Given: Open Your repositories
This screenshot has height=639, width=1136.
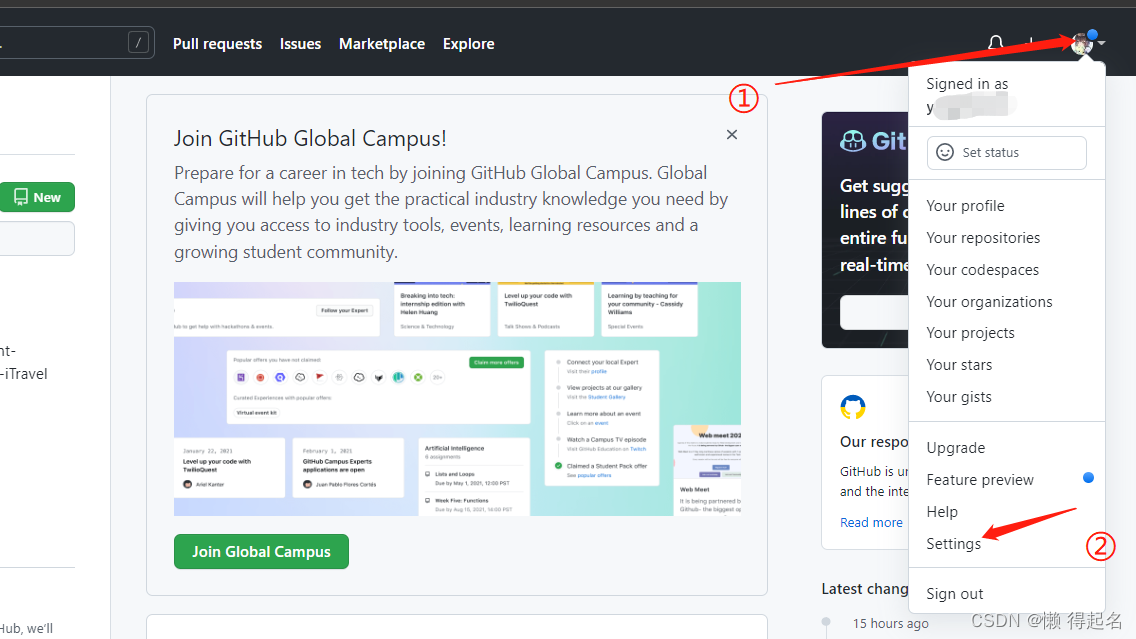Looking at the screenshot, I should tap(982, 238).
